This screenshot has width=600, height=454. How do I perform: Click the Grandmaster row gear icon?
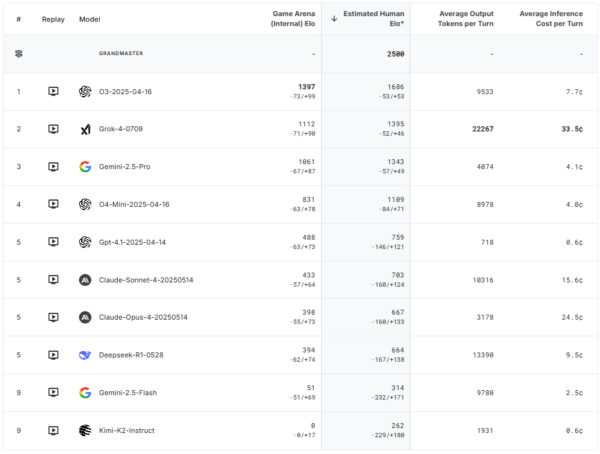18,53
